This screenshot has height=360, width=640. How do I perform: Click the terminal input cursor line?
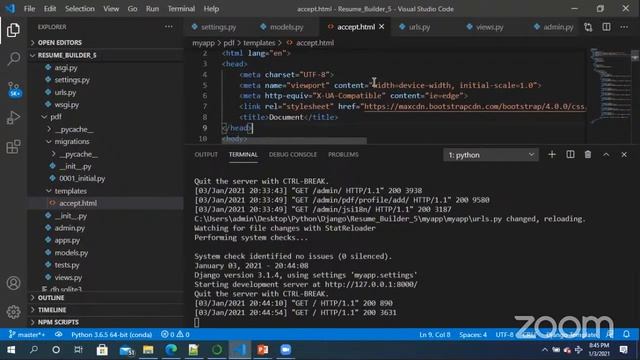click(x=197, y=322)
